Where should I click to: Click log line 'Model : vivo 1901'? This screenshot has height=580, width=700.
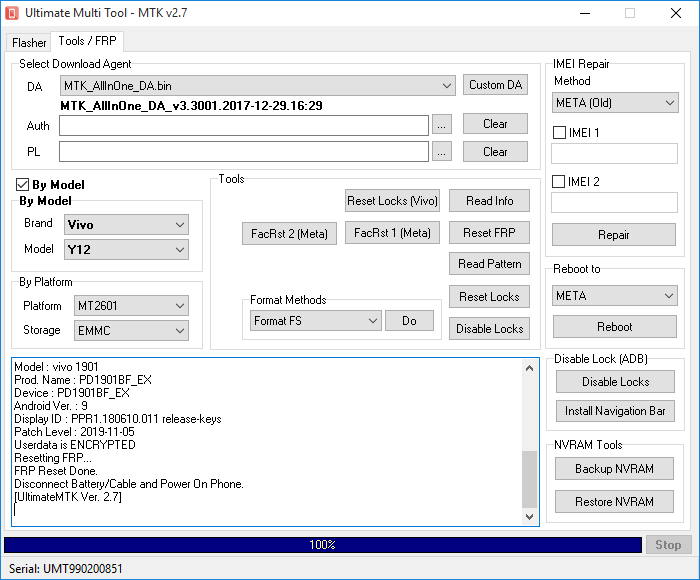click(x=56, y=367)
